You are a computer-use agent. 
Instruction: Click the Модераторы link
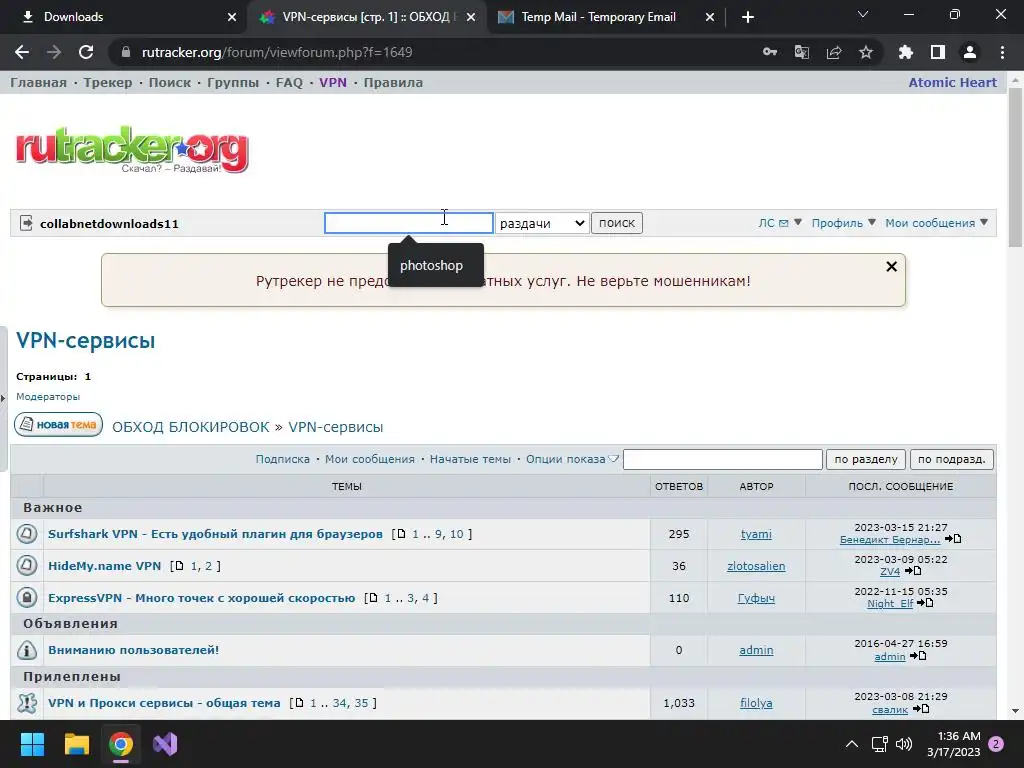[48, 396]
